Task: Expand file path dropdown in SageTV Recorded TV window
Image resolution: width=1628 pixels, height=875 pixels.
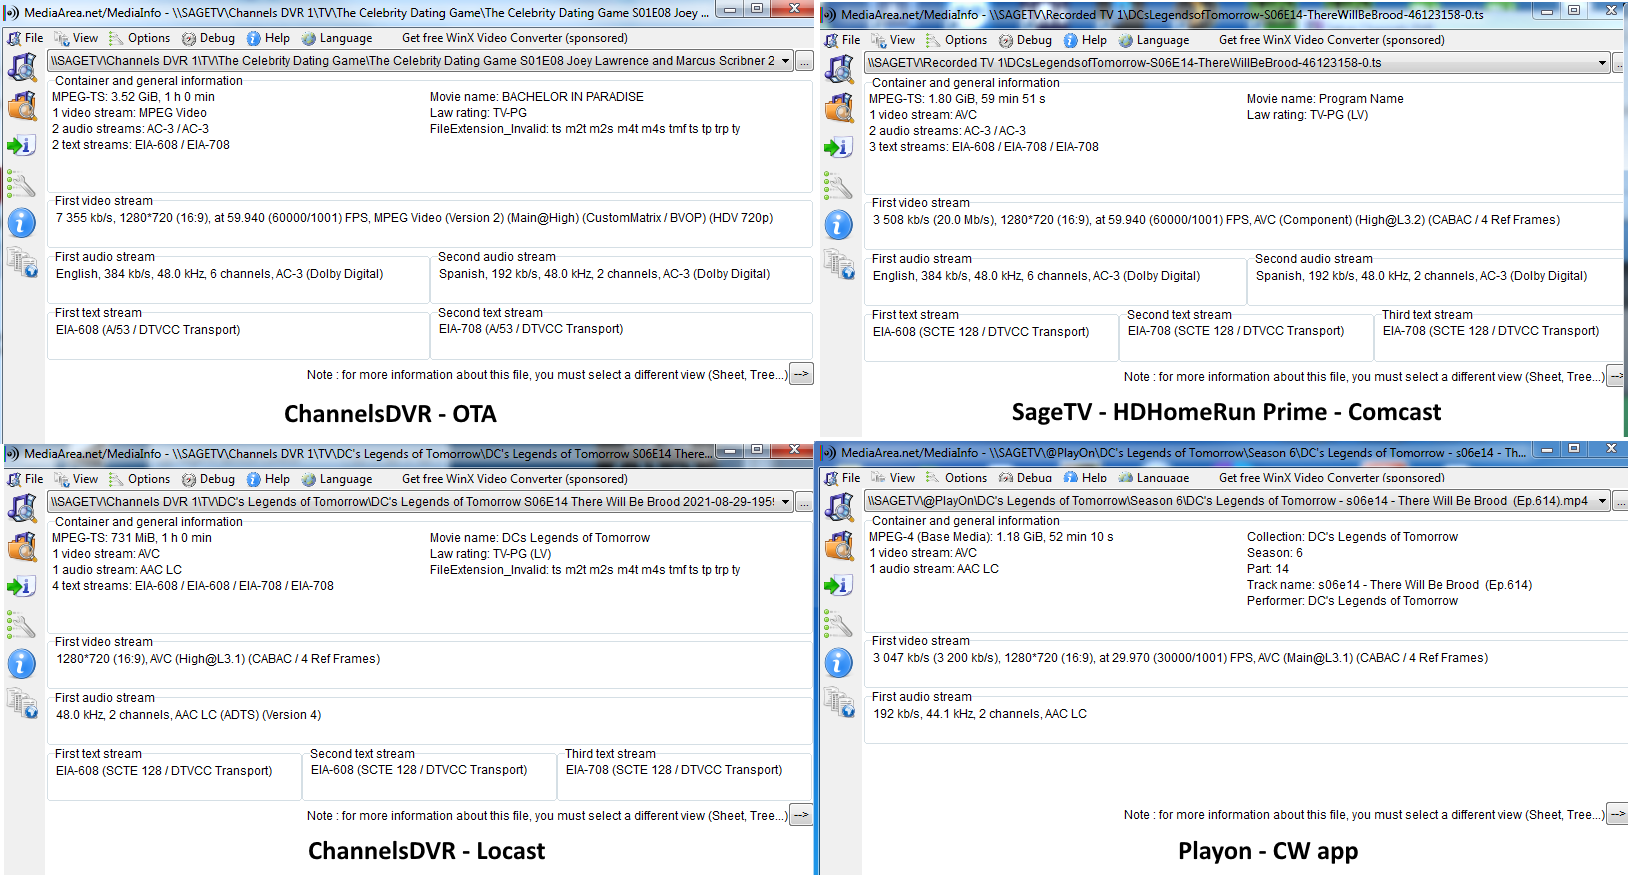Action: (1602, 63)
